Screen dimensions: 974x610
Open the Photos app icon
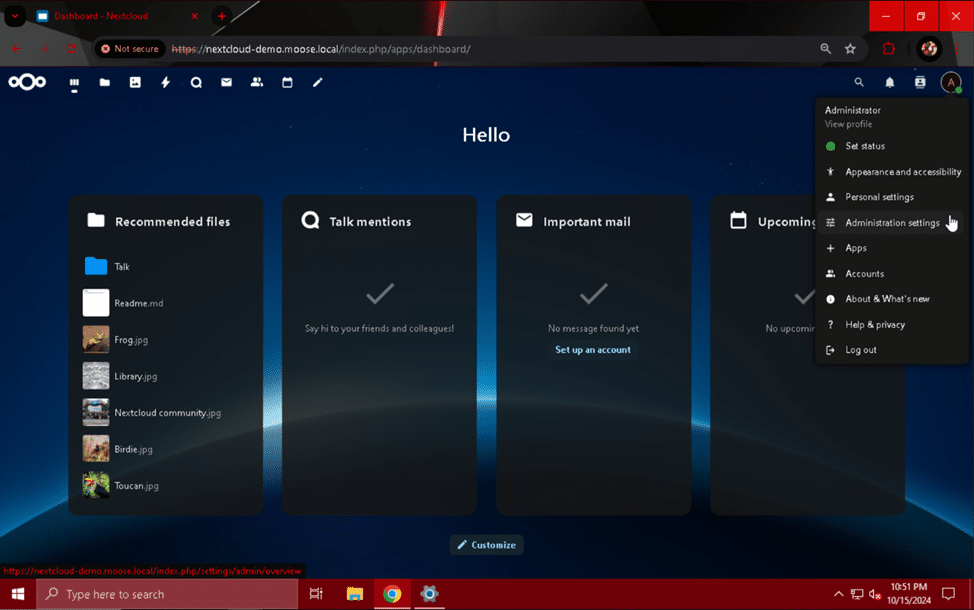[135, 82]
